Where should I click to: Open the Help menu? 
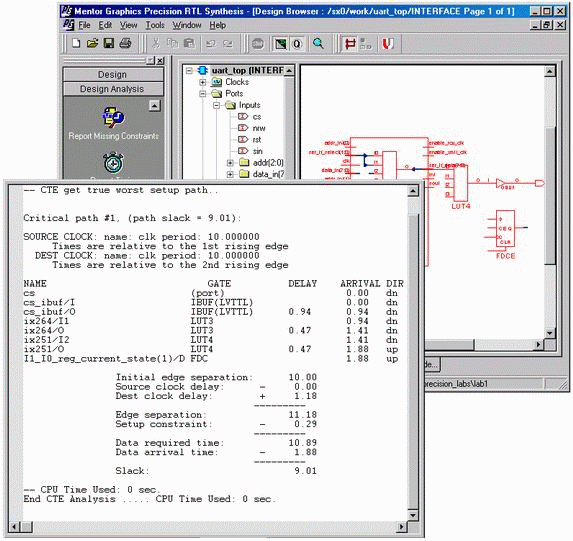point(217,25)
